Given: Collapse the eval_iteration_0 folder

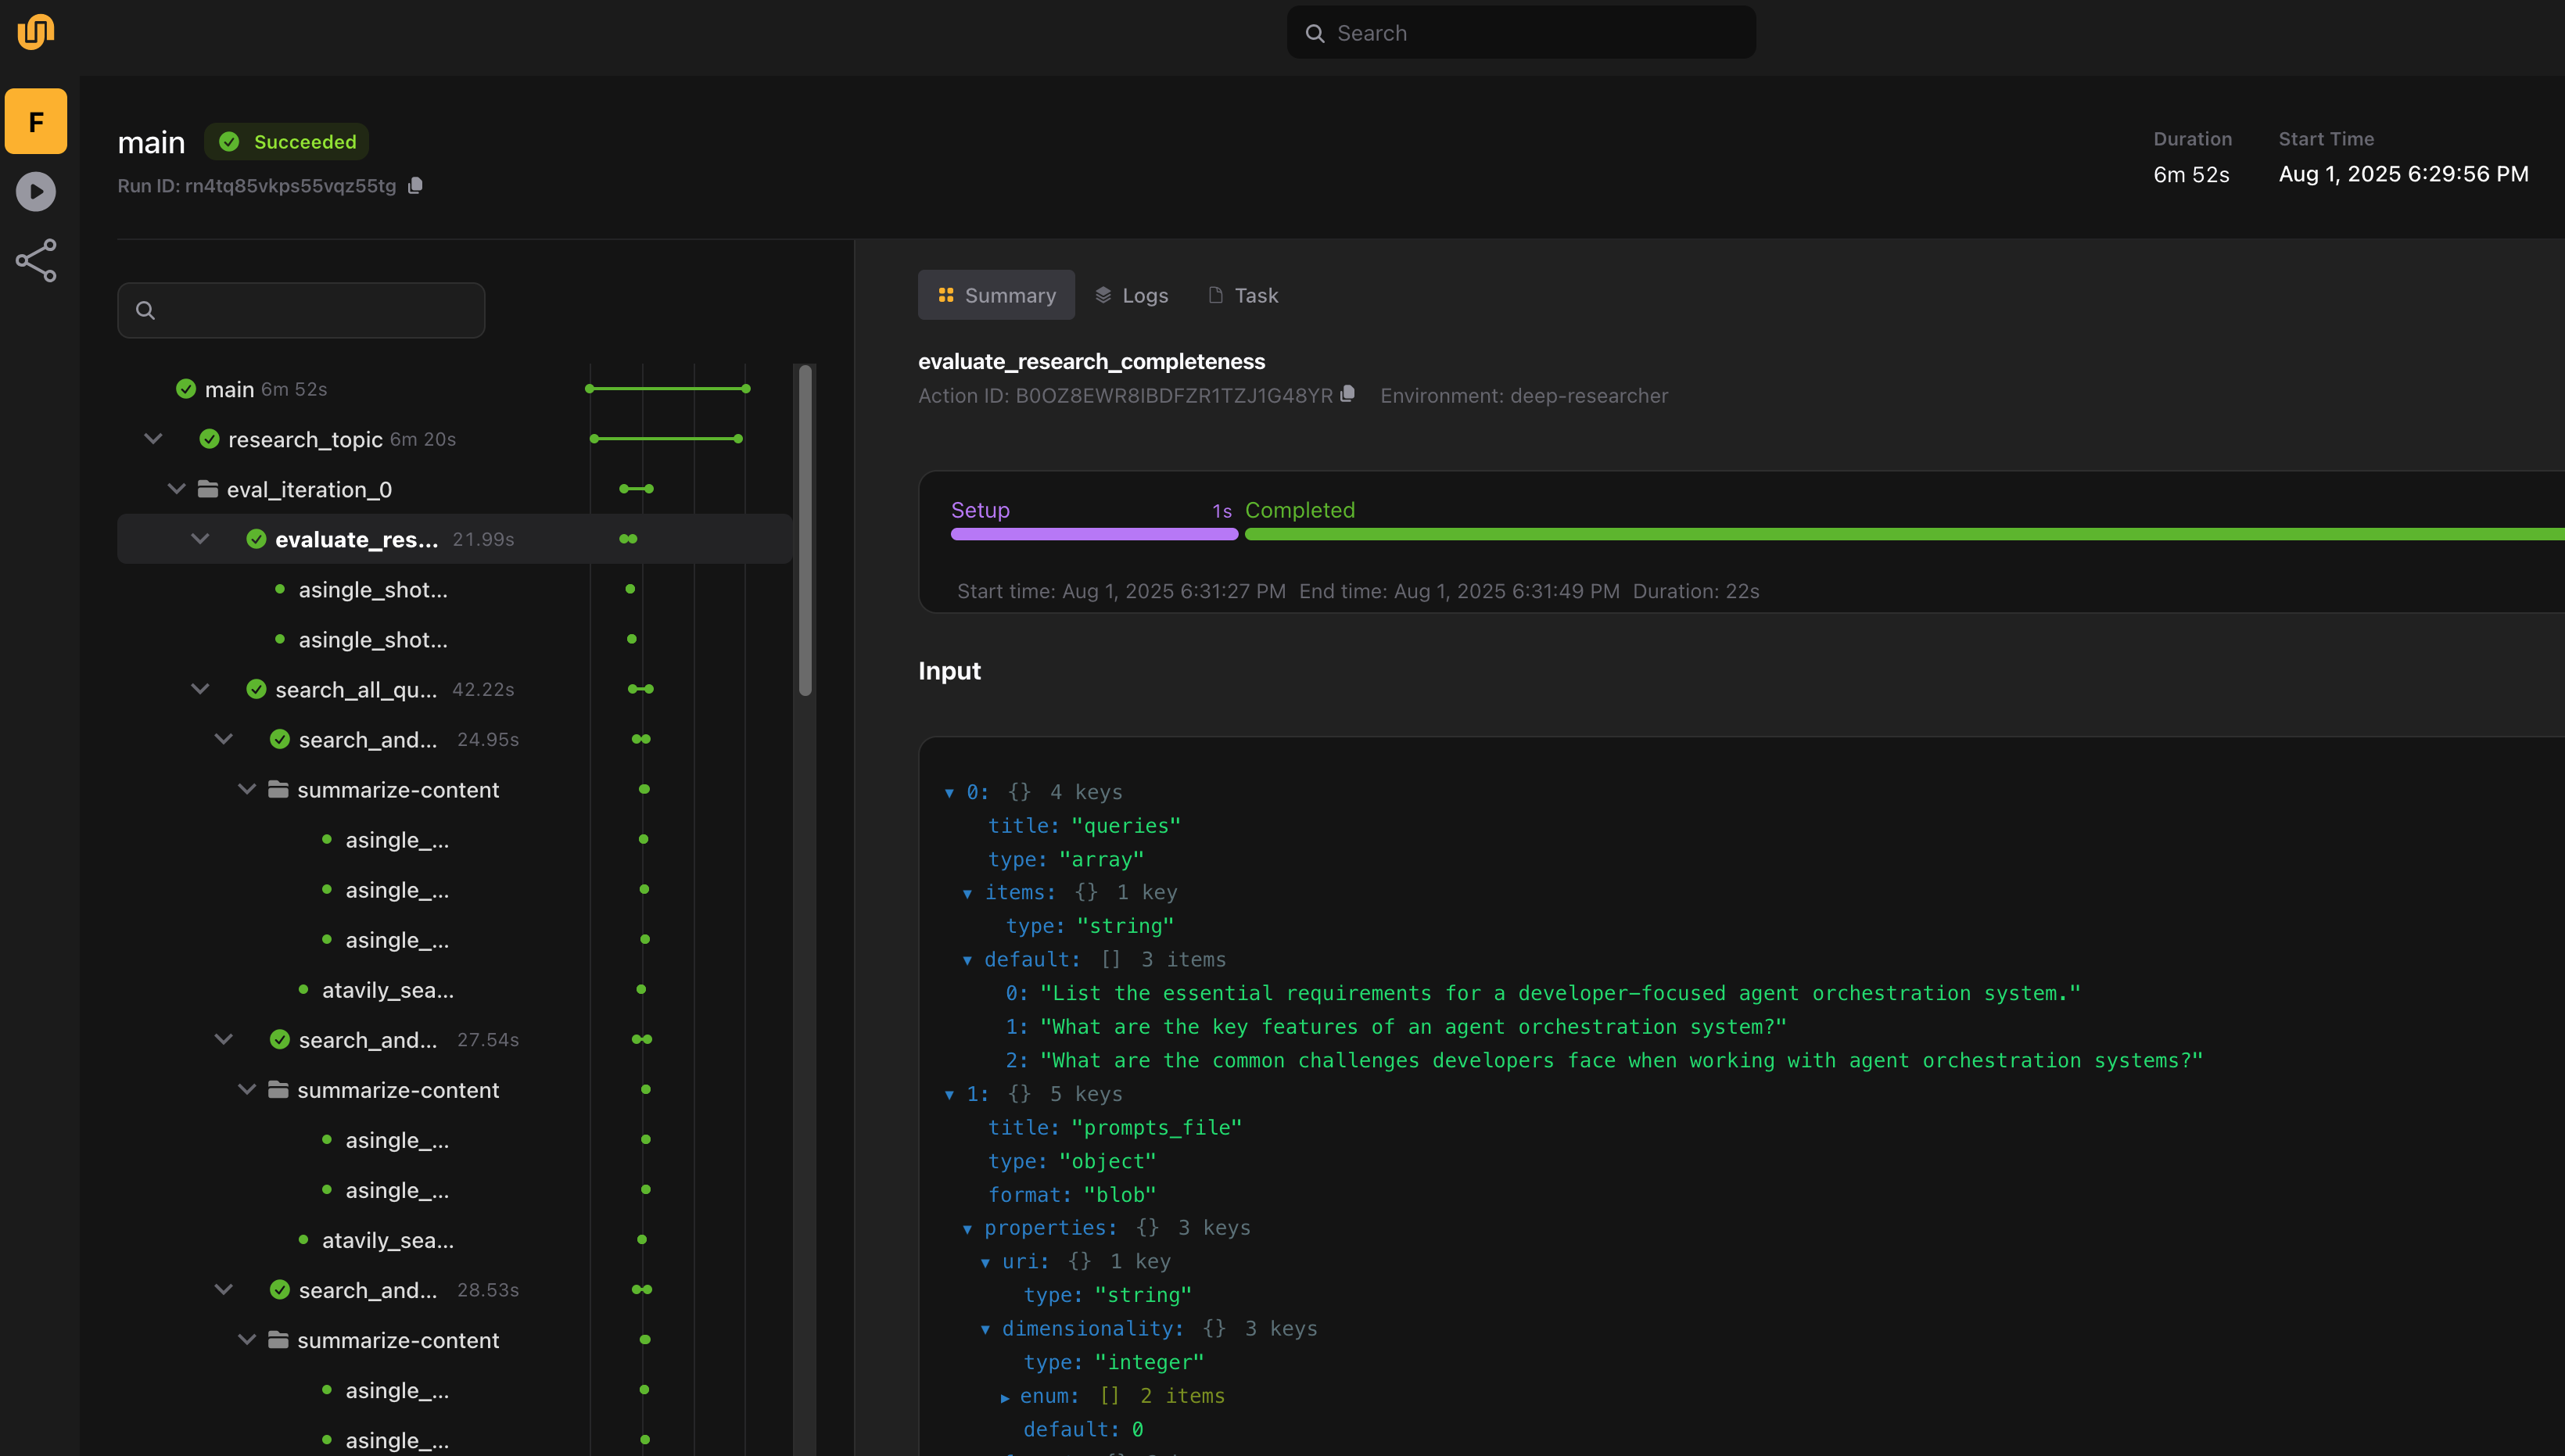Looking at the screenshot, I should (176, 489).
